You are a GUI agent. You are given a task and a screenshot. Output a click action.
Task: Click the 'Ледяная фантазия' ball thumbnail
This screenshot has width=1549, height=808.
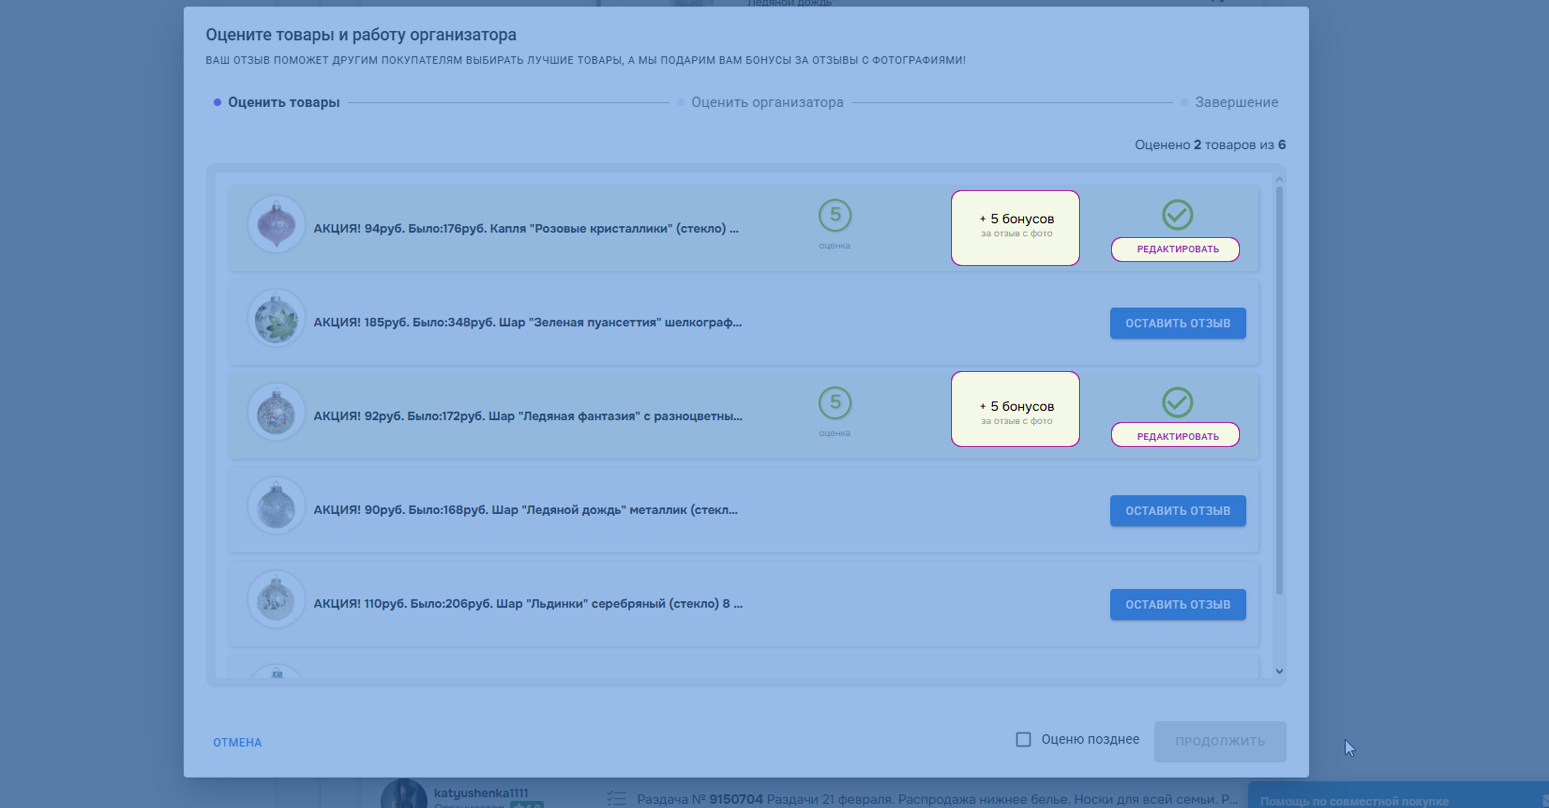(x=276, y=412)
